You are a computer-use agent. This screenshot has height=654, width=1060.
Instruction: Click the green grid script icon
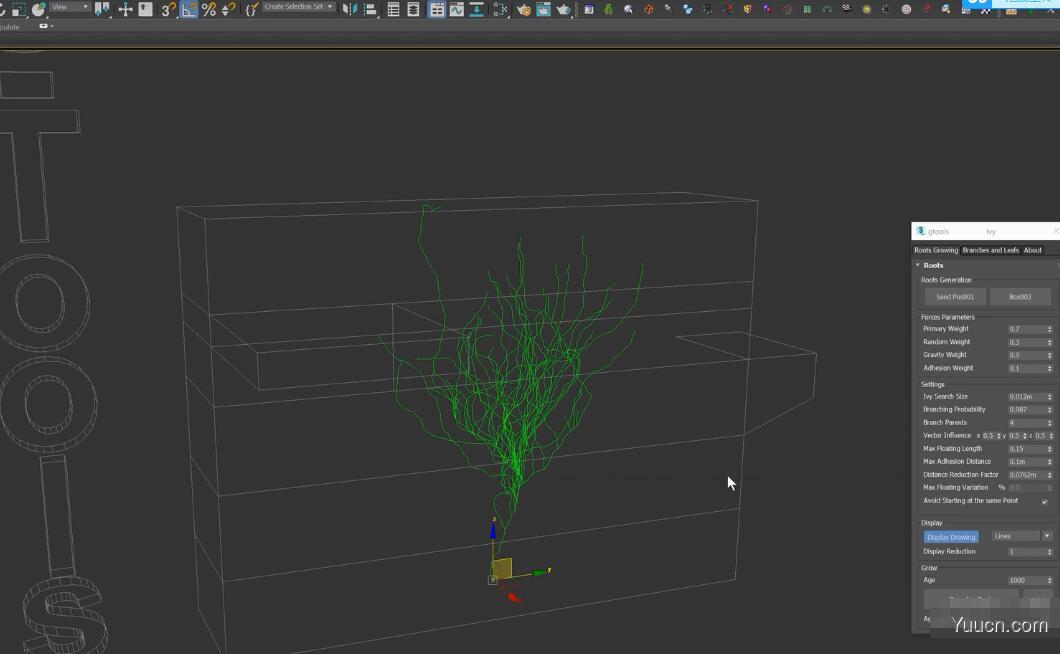(x=807, y=9)
